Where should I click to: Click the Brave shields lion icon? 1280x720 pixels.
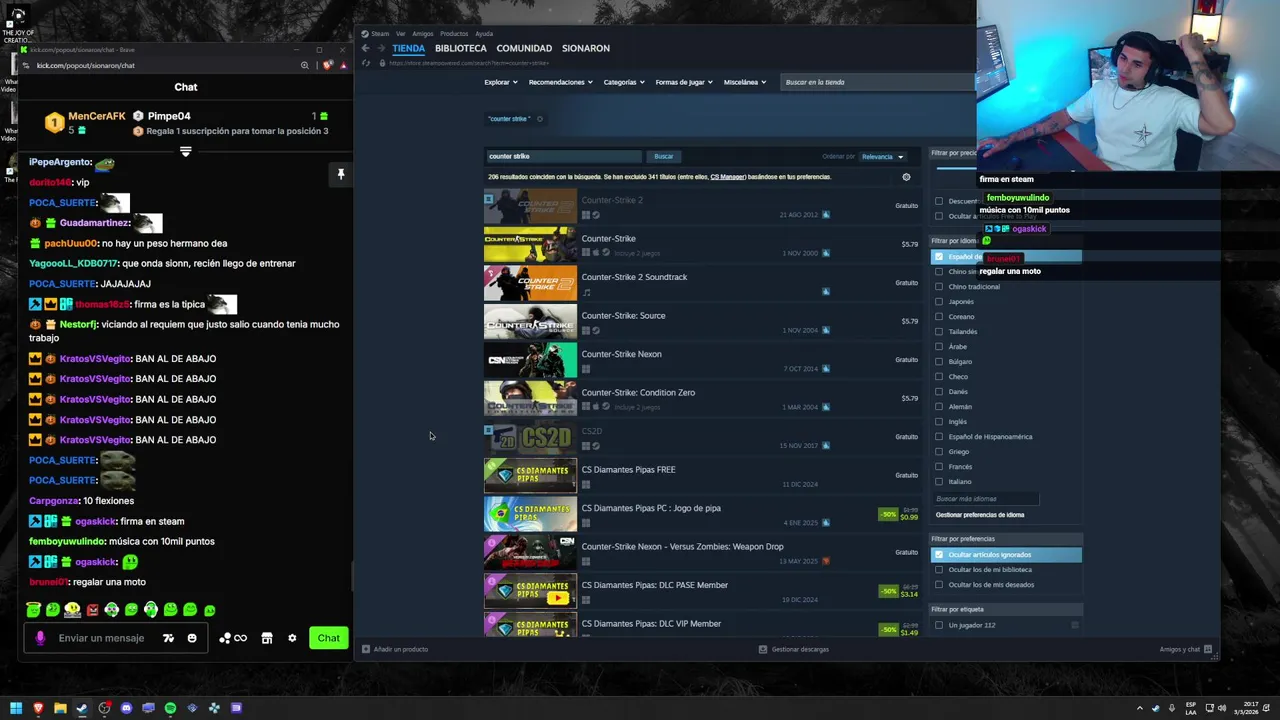327,66
